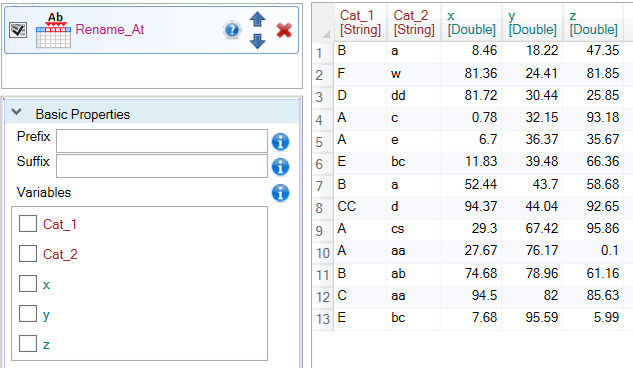The height and width of the screenshot is (368, 633).
Task: Click the Variables label
Action: (x=44, y=192)
